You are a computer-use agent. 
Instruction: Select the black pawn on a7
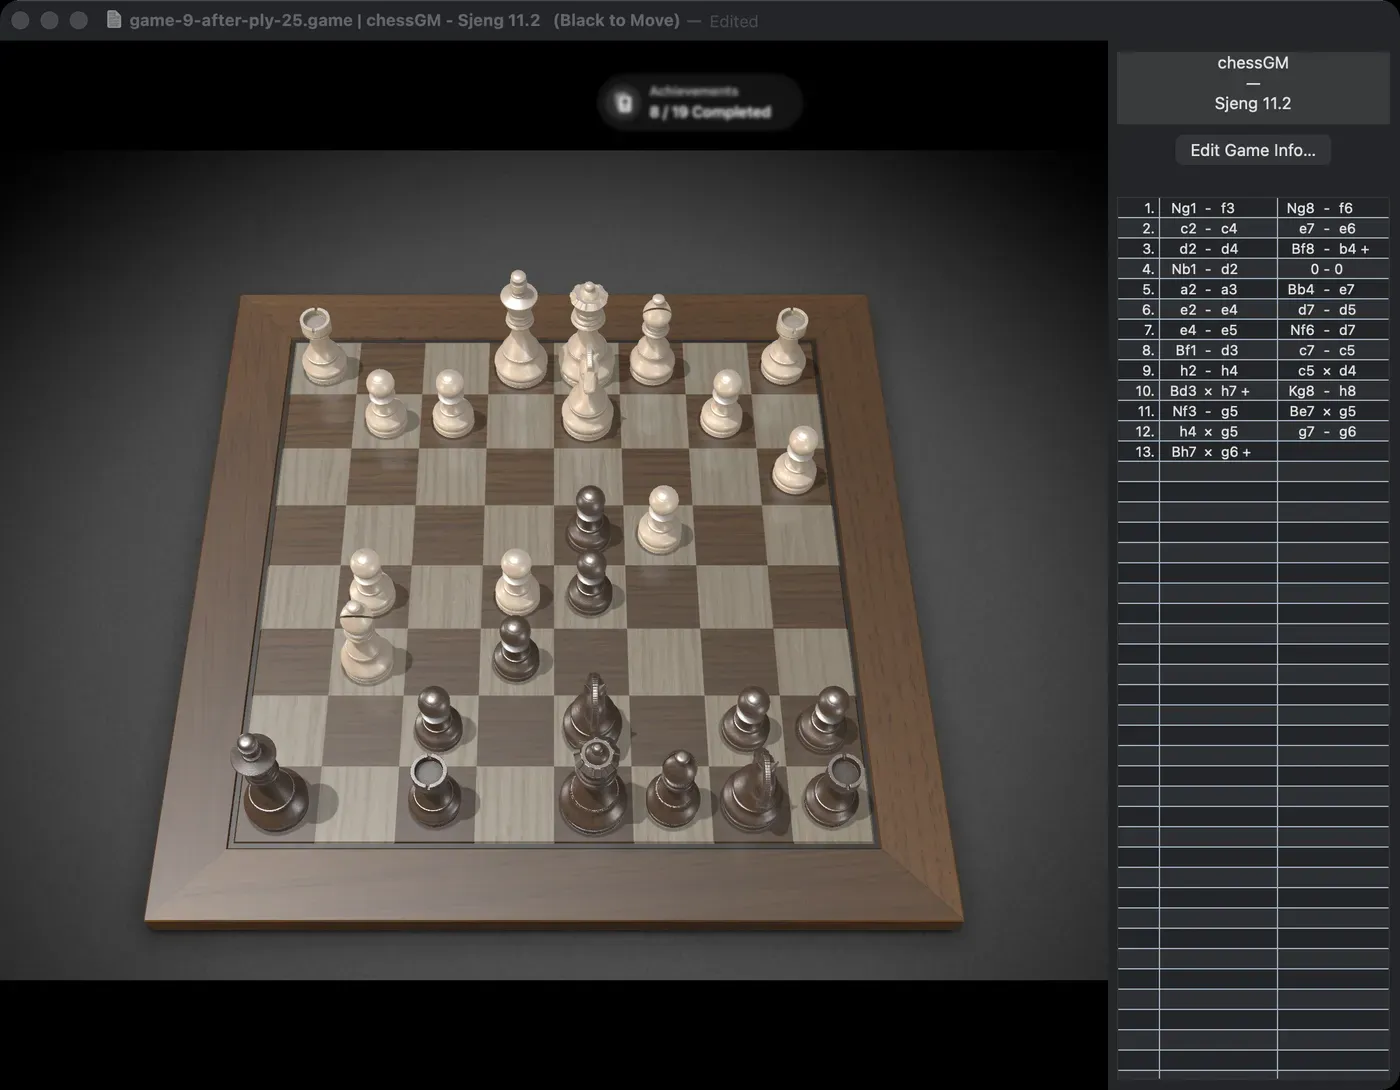pyautogui.click(x=826, y=719)
